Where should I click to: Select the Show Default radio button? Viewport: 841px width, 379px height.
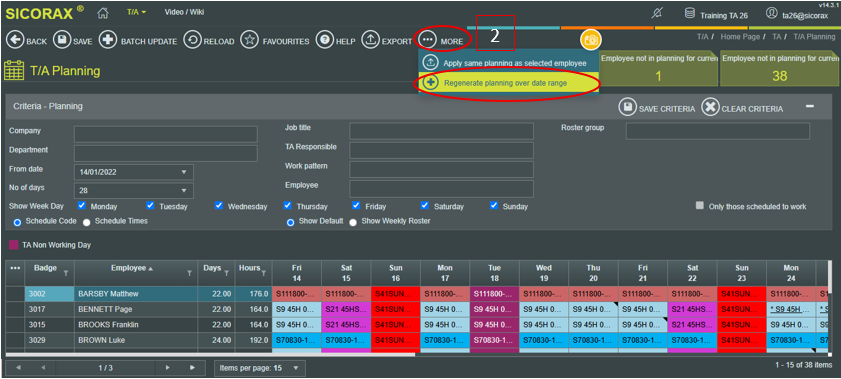click(x=290, y=222)
